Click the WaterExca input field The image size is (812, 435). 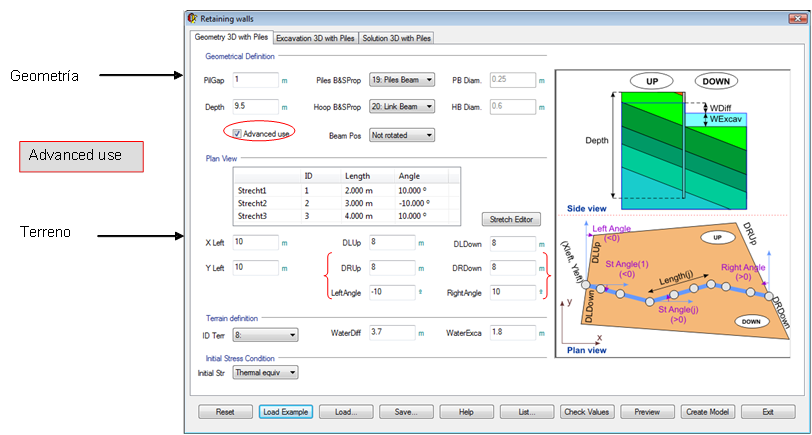click(x=513, y=333)
